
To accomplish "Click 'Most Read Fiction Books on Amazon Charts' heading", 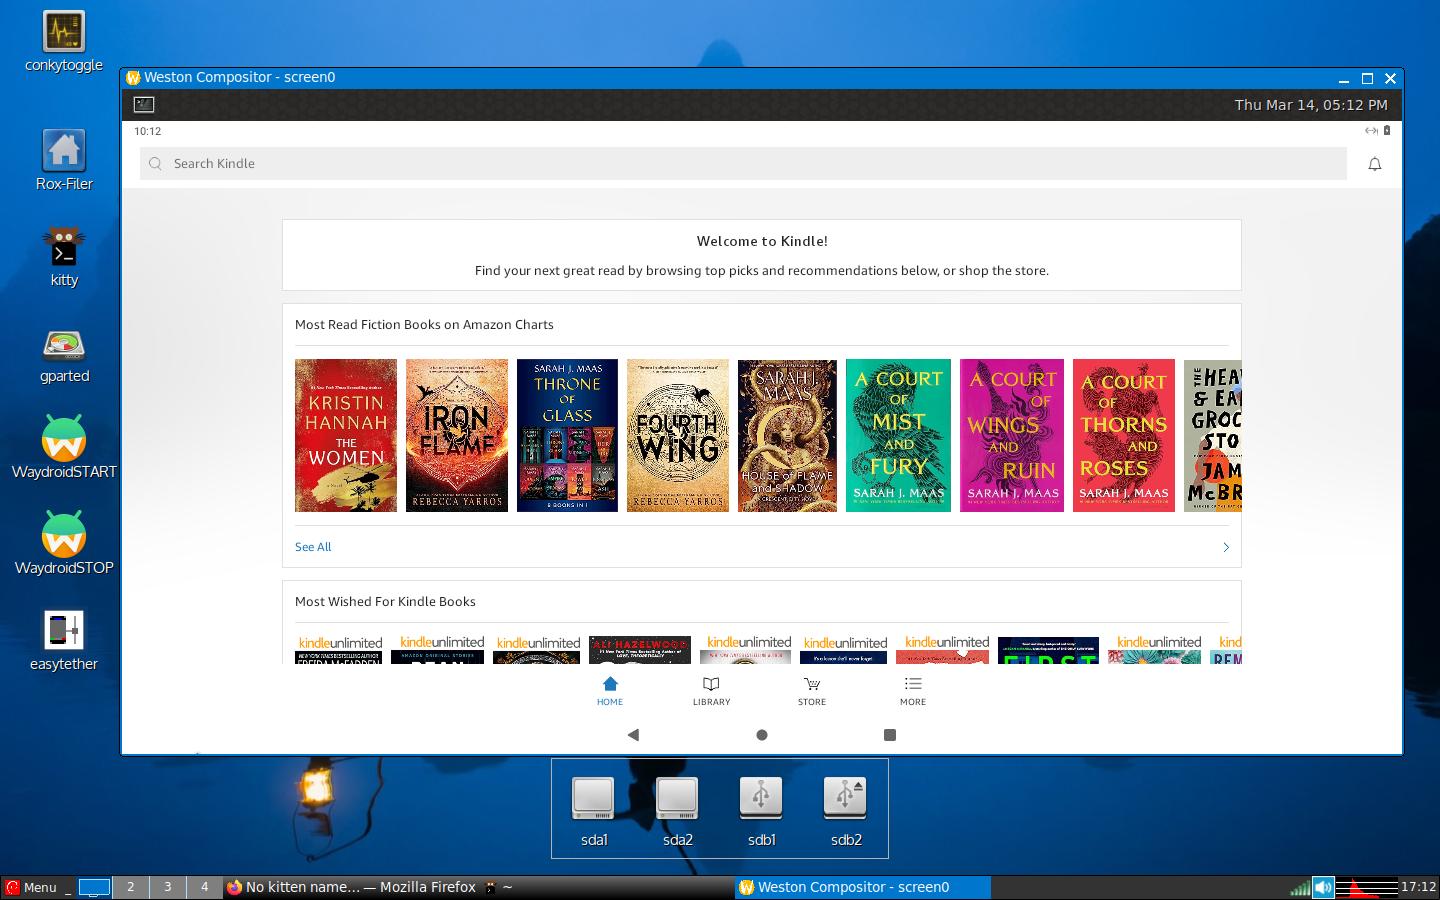I will coord(424,325).
